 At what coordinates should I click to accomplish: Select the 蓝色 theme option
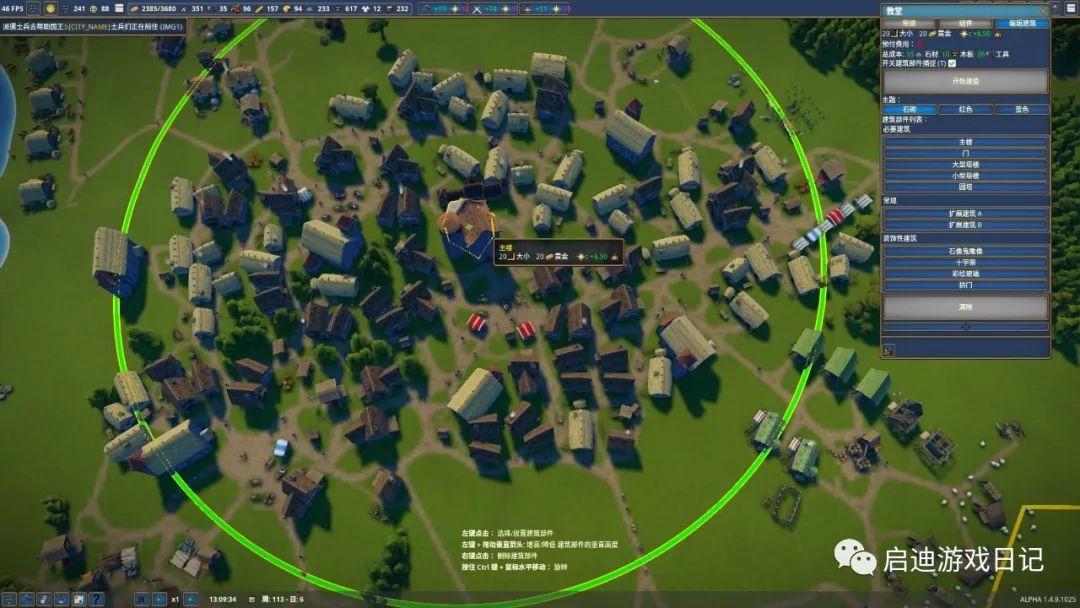1022,109
